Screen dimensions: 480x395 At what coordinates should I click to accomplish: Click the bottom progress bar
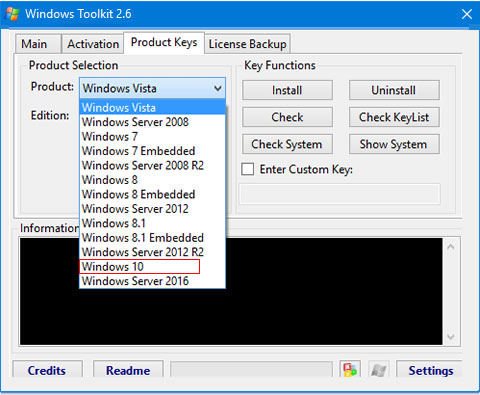(x=251, y=369)
